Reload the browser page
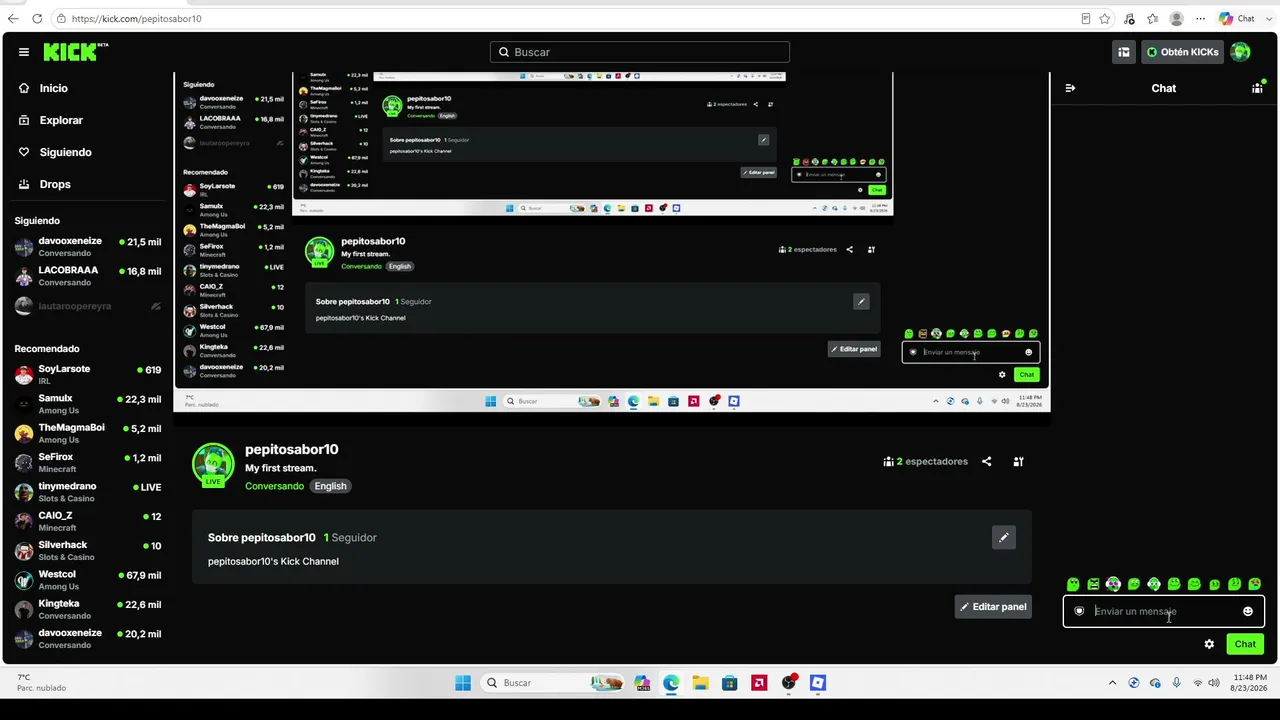 (37, 18)
